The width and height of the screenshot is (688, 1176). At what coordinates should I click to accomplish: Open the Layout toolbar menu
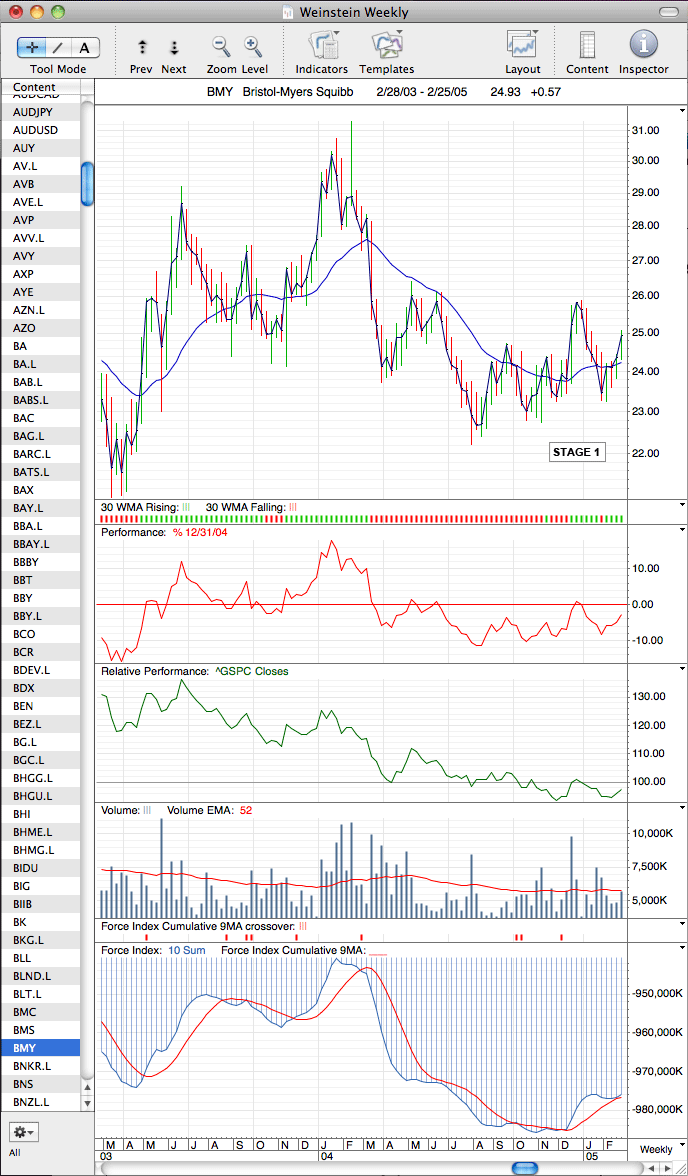(523, 45)
